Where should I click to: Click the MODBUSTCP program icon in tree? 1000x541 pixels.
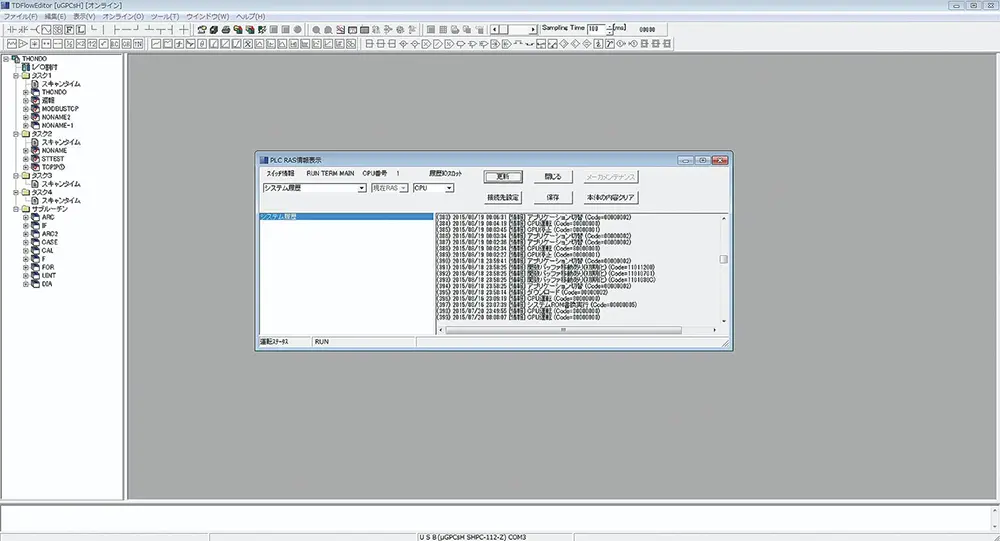tap(34, 108)
